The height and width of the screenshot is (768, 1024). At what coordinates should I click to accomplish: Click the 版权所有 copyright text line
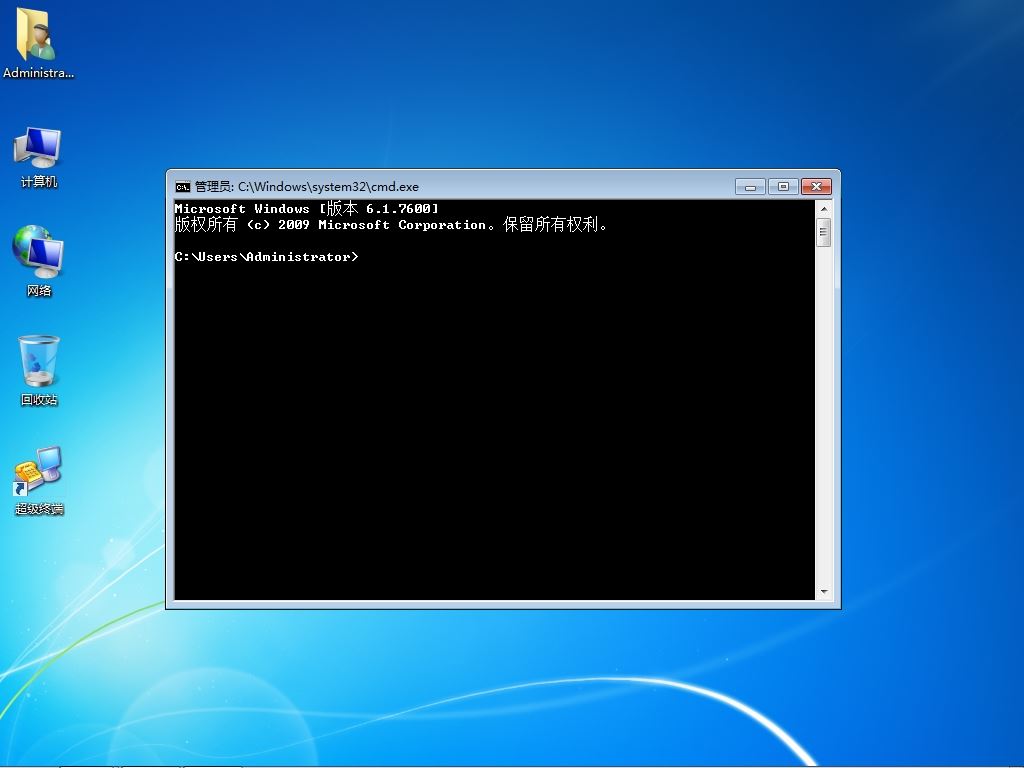click(x=392, y=225)
